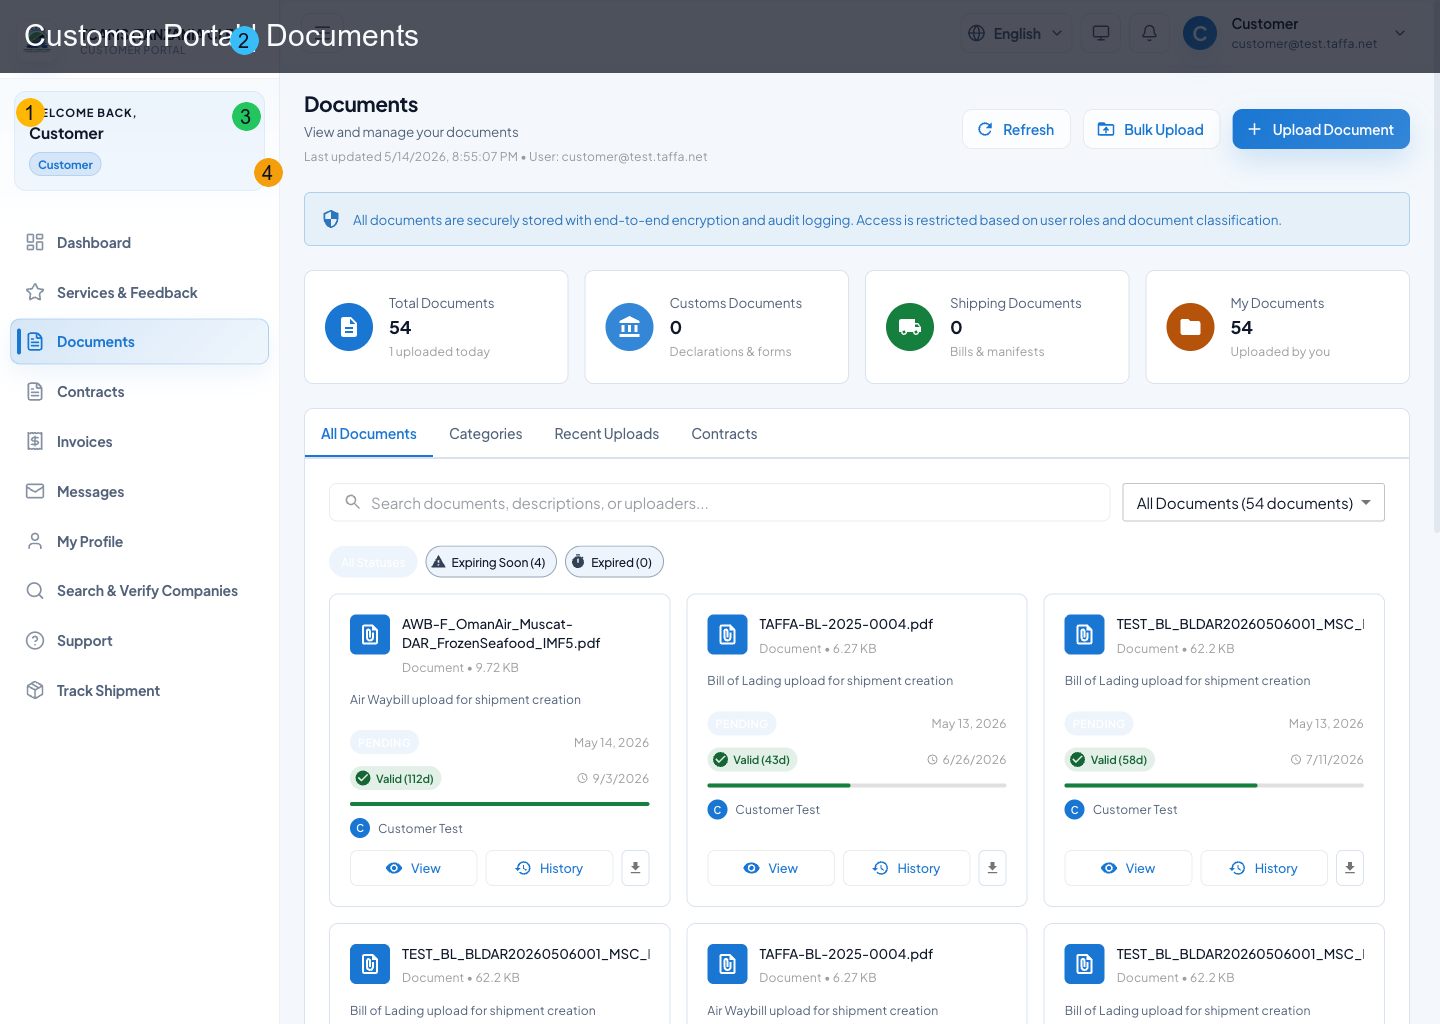Download the TAFFA-BL-2025-0004.pdf with Valid (43d)
Image resolution: width=1440 pixels, height=1024 pixels.
pos(992,868)
